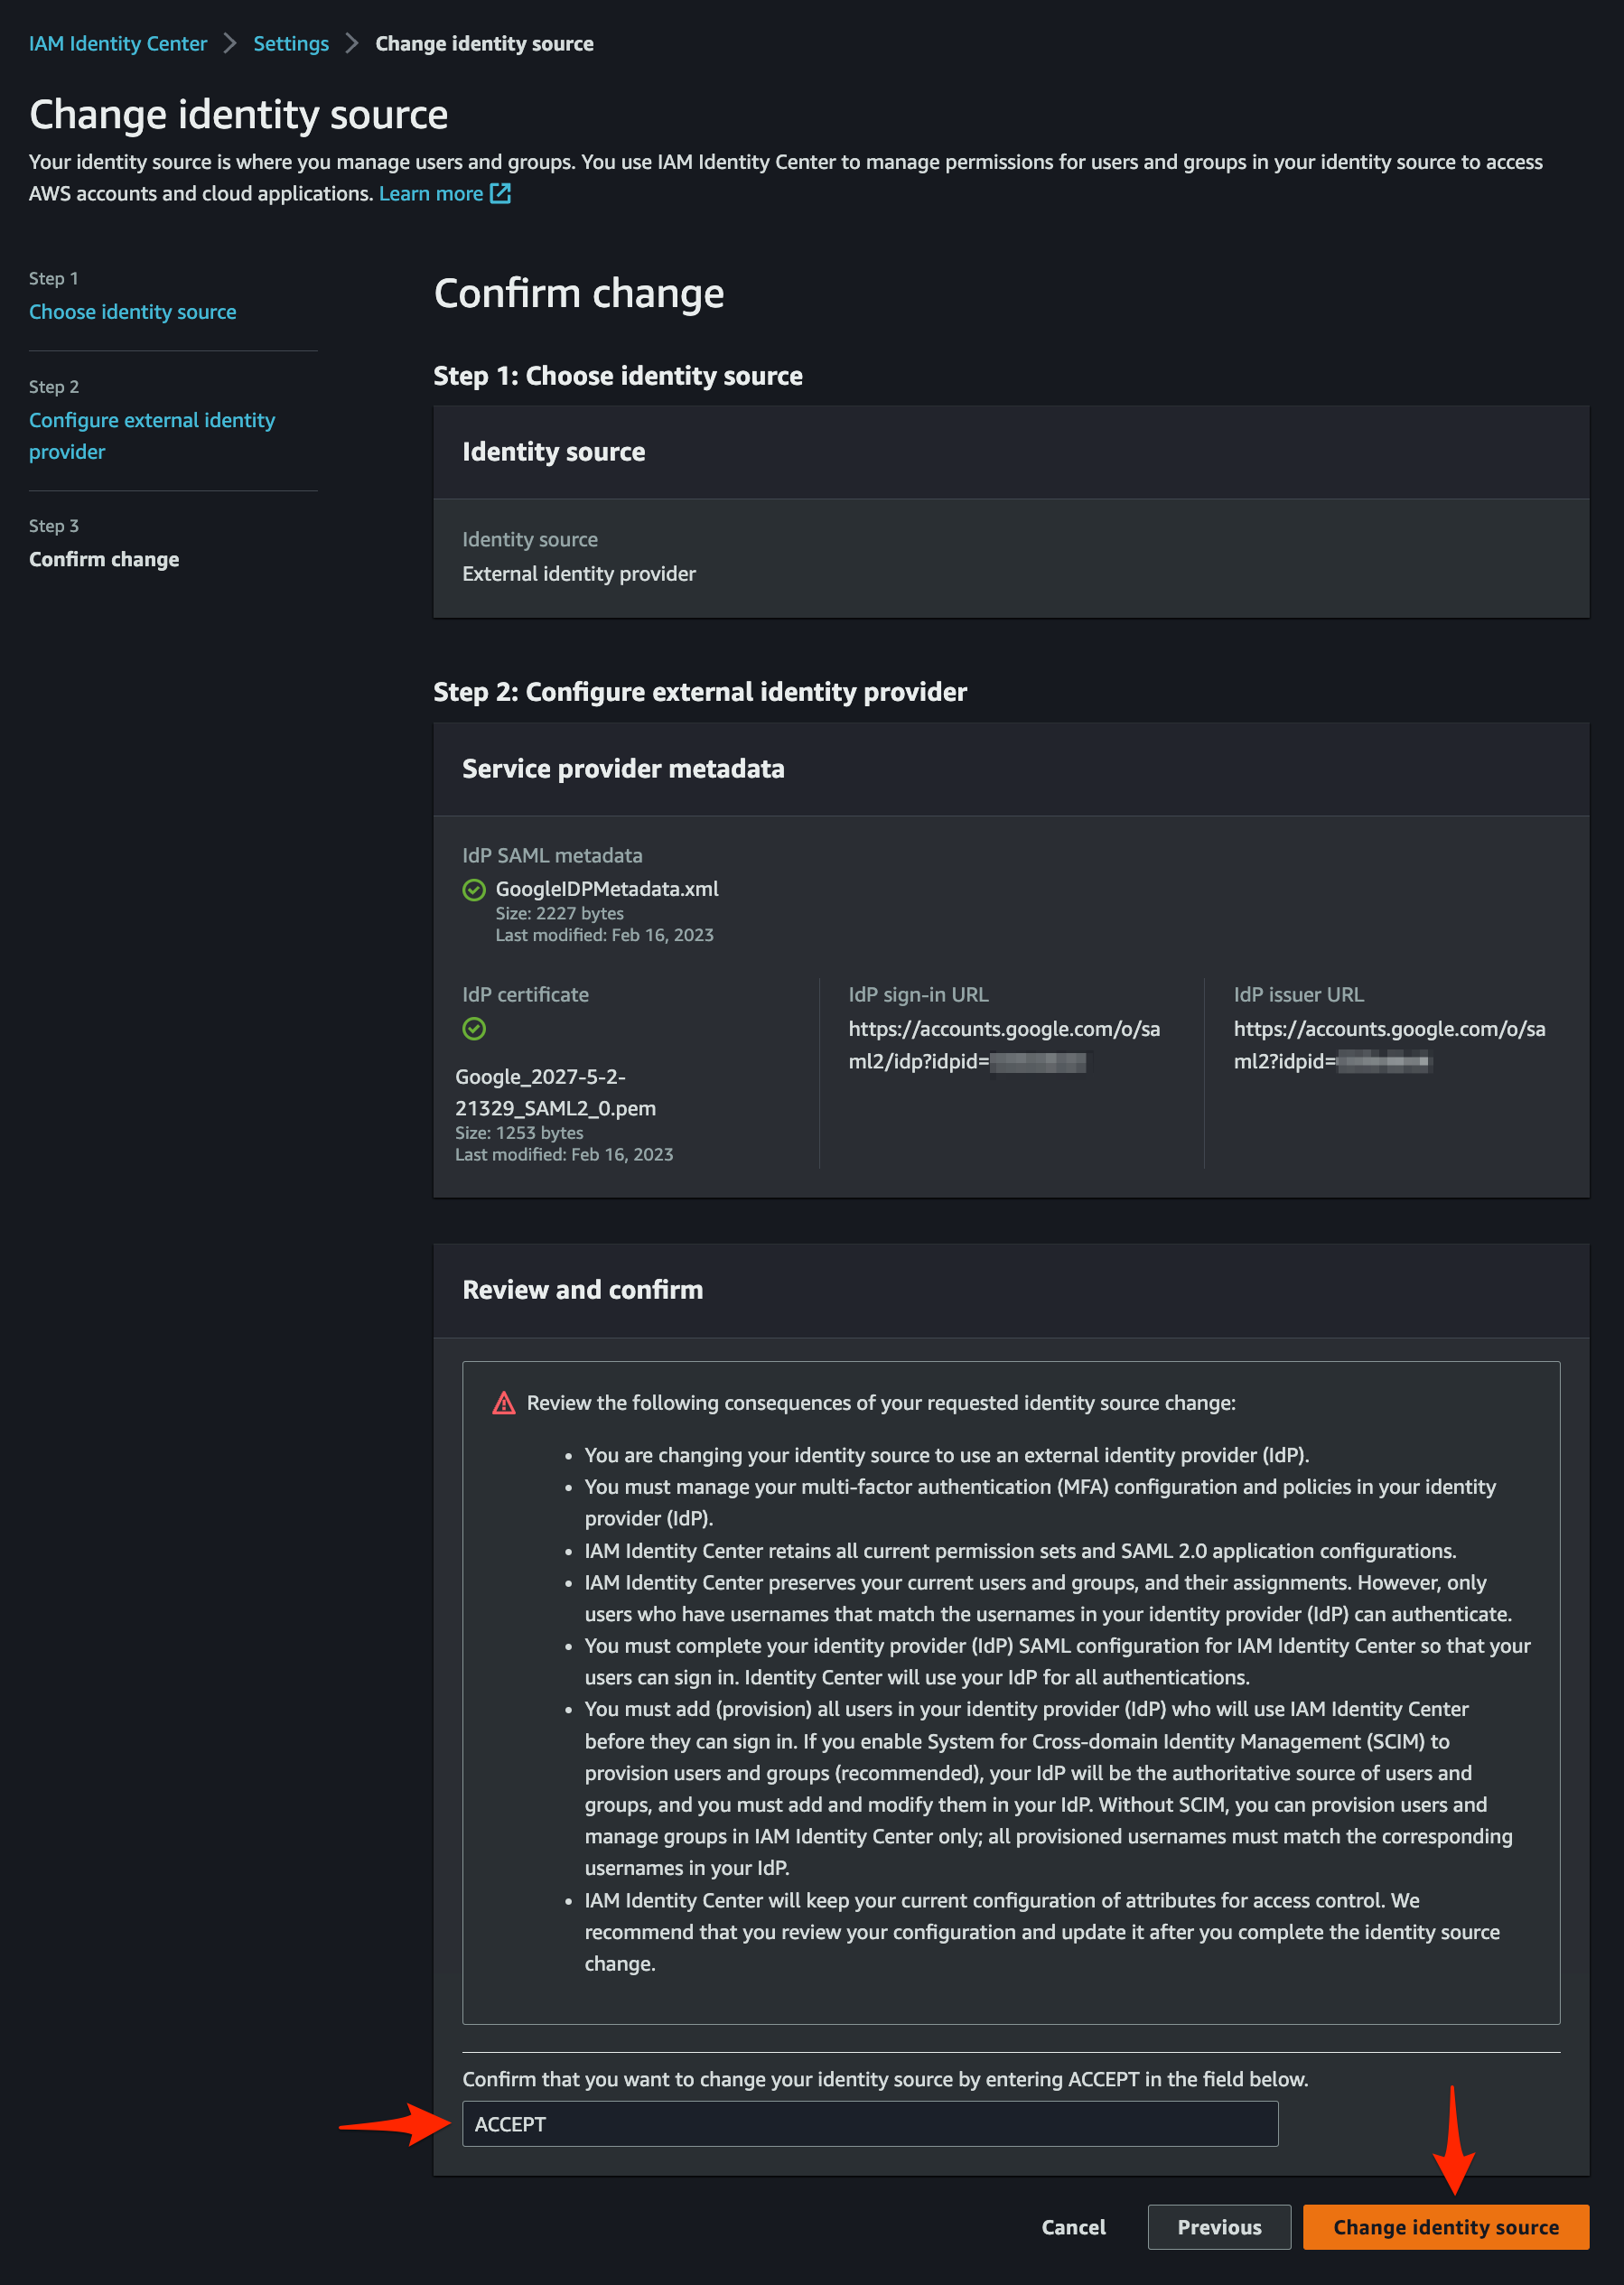This screenshot has width=1624, height=2285.
Task: Click the first breadcrumb chevron separator
Action: [x=230, y=44]
